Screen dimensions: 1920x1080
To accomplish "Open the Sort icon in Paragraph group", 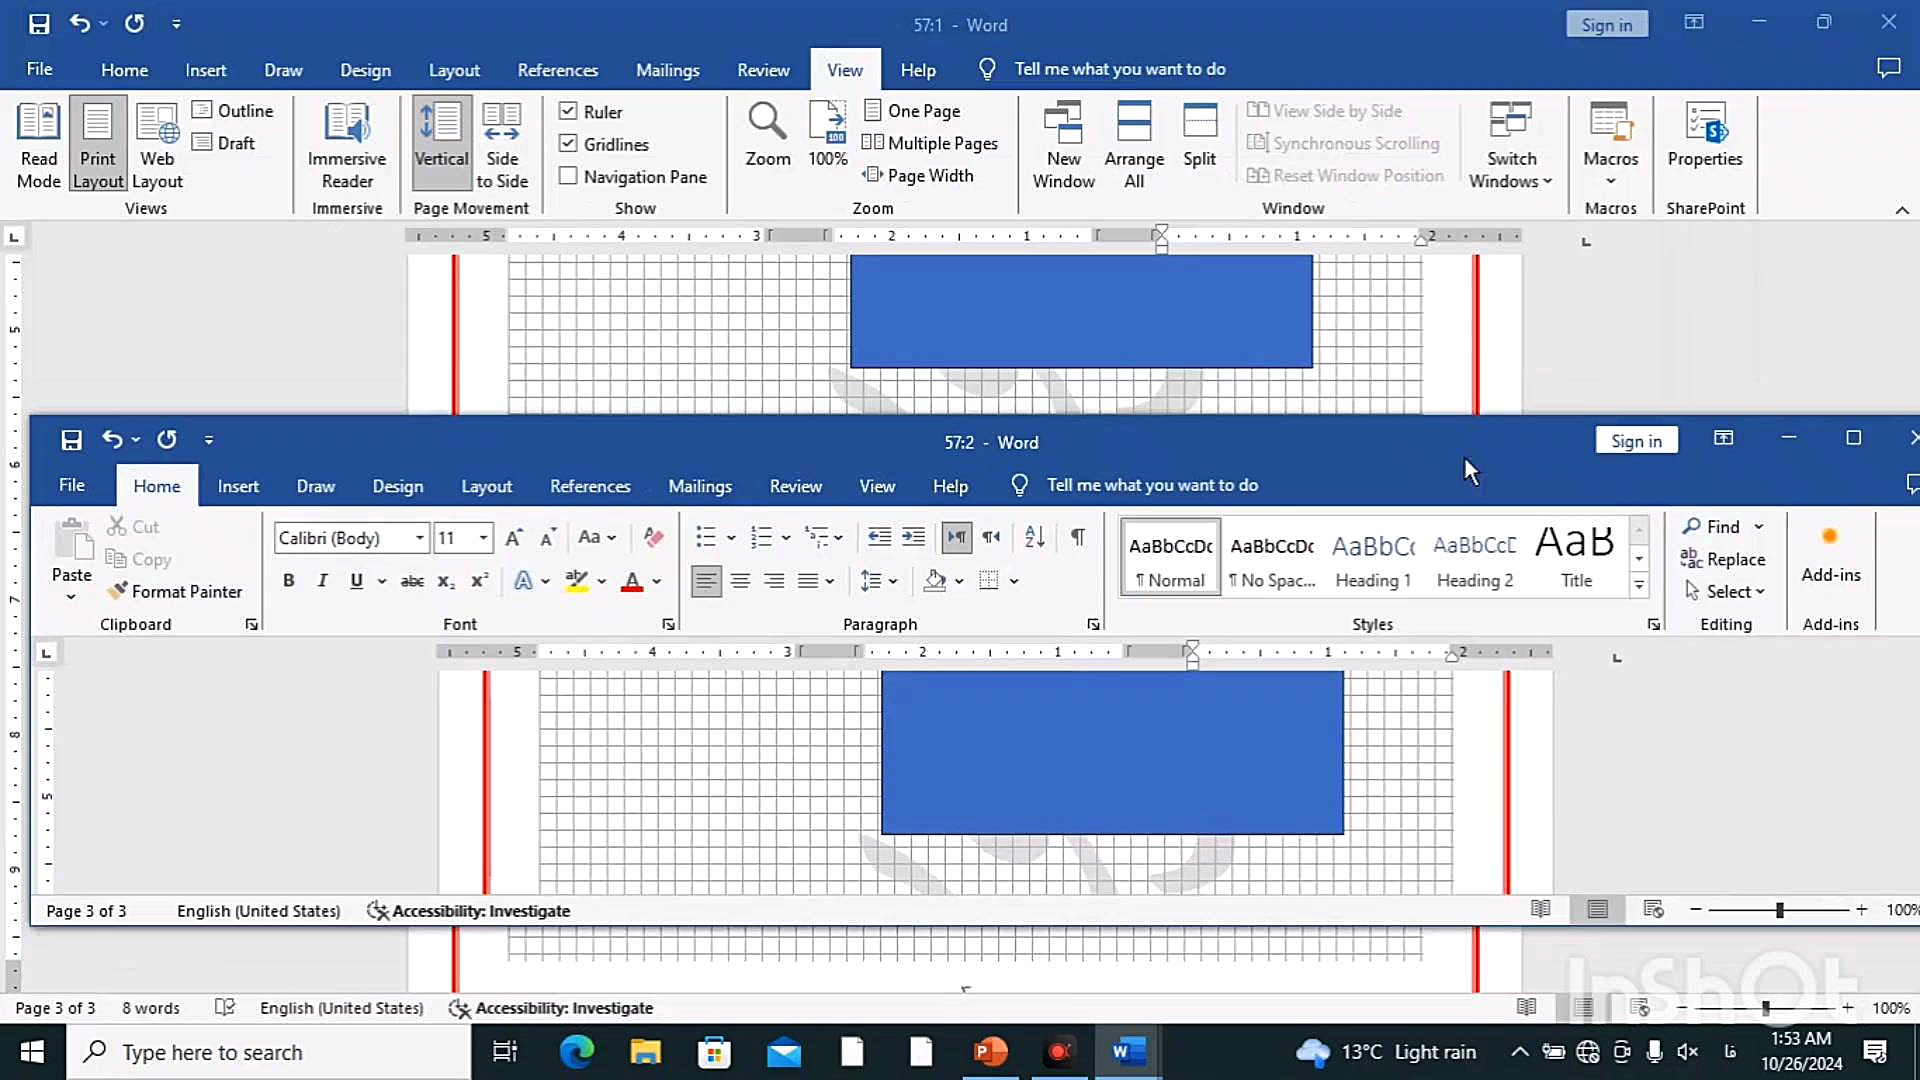I will pyautogui.click(x=1035, y=538).
